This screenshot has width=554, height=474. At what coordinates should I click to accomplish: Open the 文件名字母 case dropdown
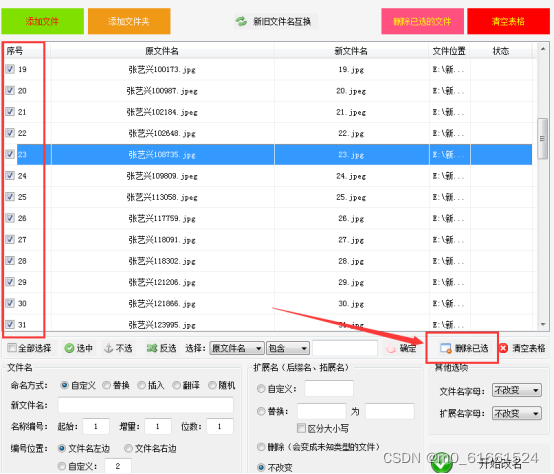[517, 390]
